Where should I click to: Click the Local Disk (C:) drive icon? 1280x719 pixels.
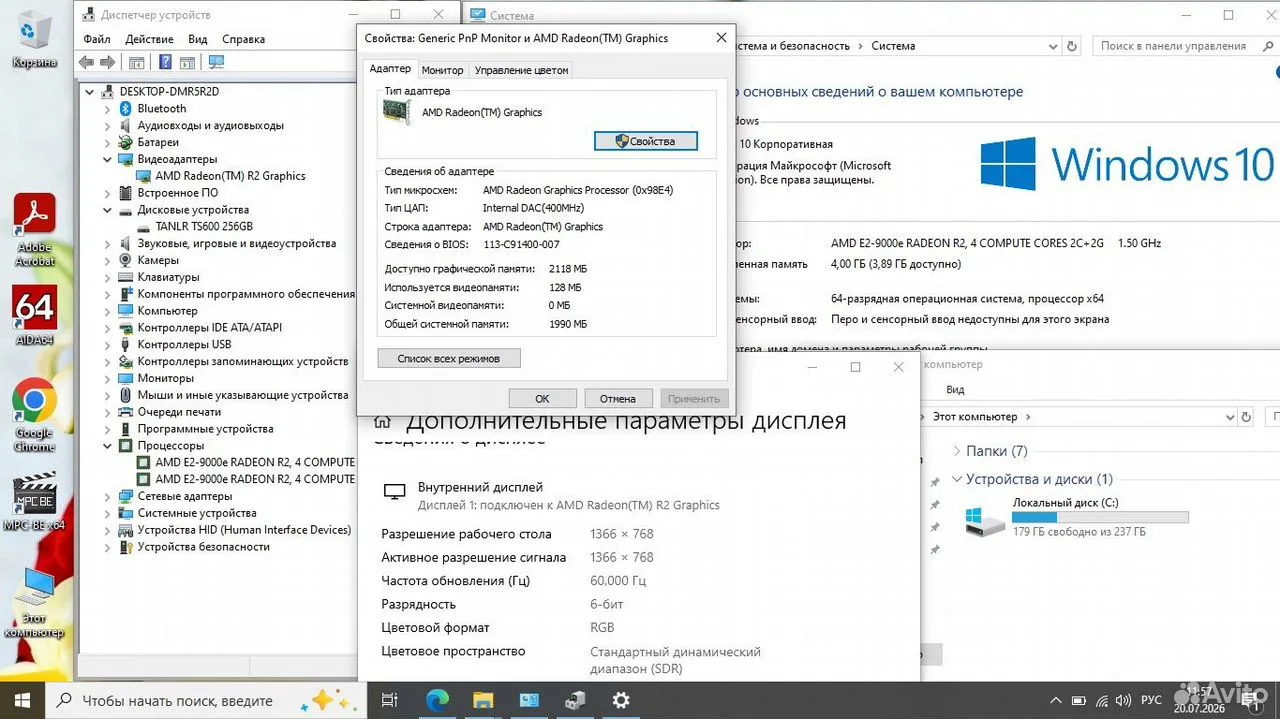(x=985, y=521)
